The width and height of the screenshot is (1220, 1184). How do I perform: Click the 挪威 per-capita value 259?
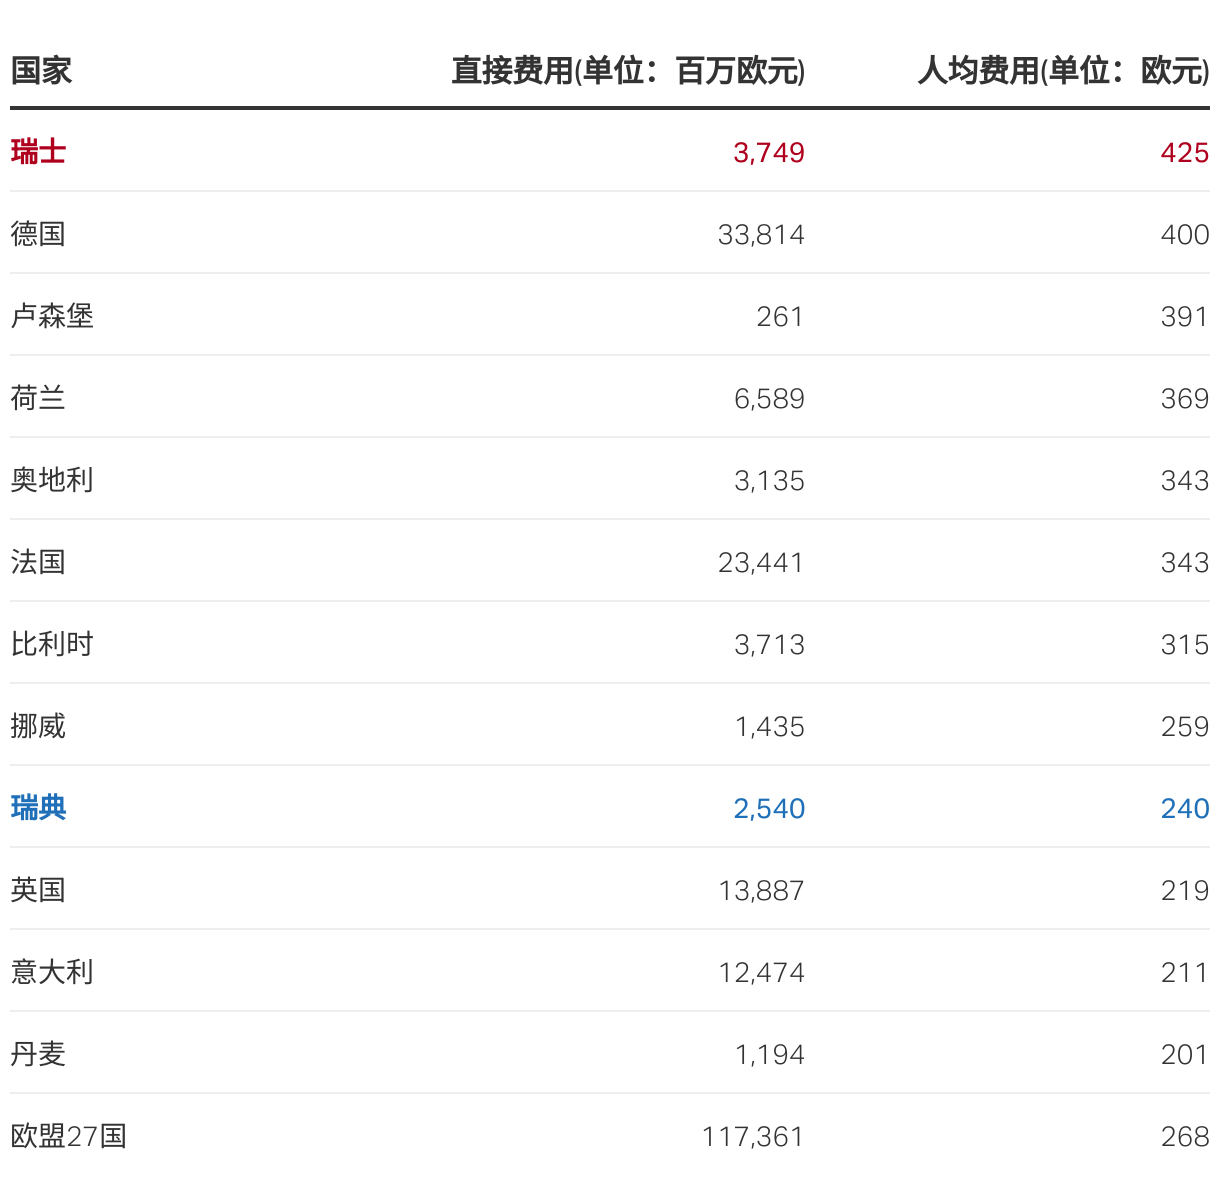(1184, 726)
